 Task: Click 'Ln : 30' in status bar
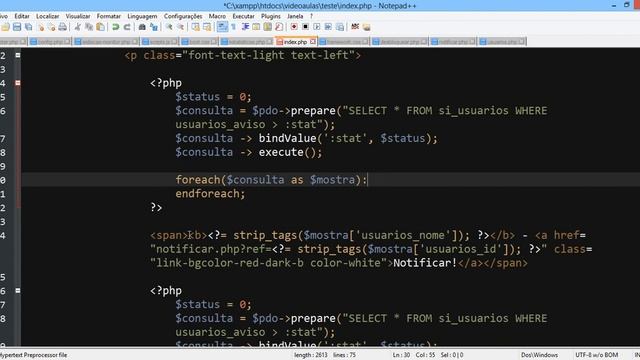(401, 355)
